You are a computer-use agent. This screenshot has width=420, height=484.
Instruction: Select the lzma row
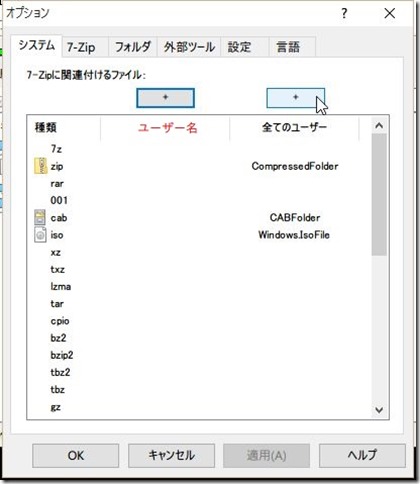tap(60, 286)
